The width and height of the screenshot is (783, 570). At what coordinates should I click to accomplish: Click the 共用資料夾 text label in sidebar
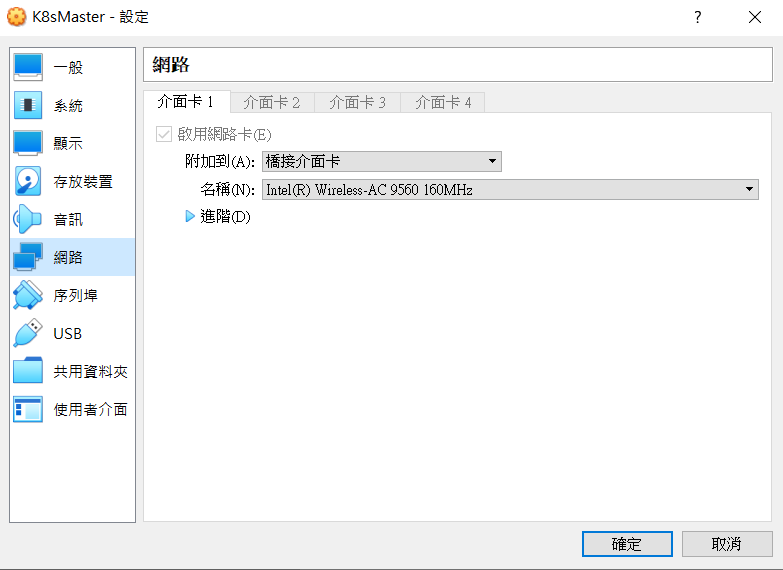tap(90, 371)
